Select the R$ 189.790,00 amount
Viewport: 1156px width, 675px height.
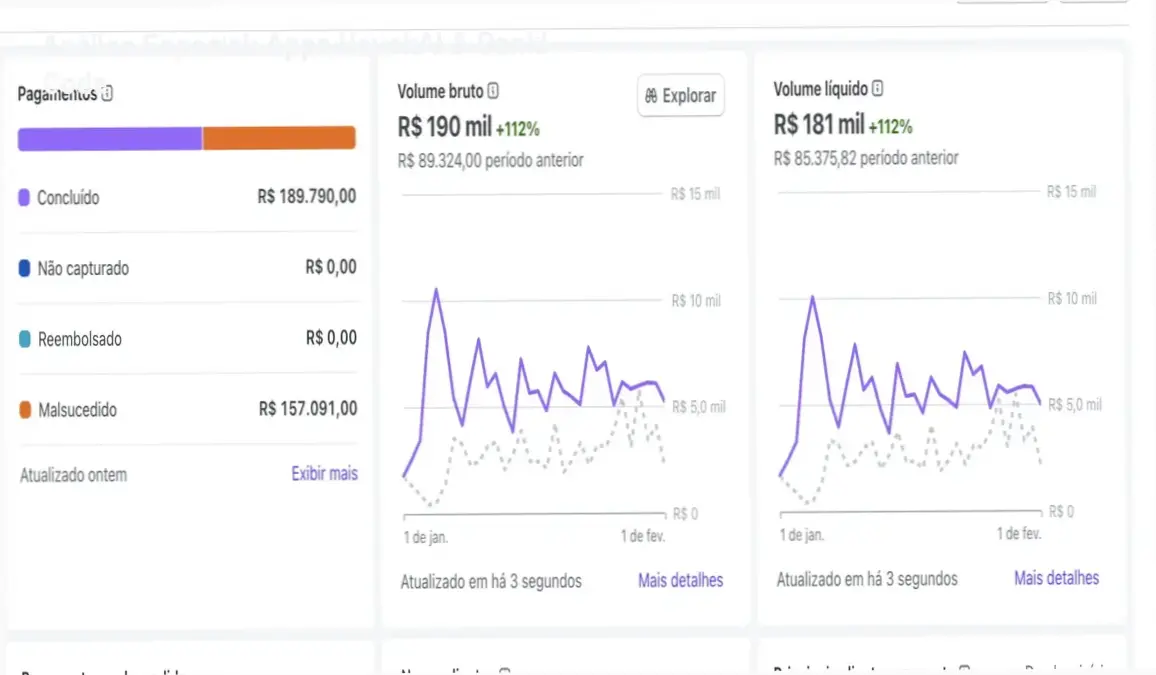point(307,196)
